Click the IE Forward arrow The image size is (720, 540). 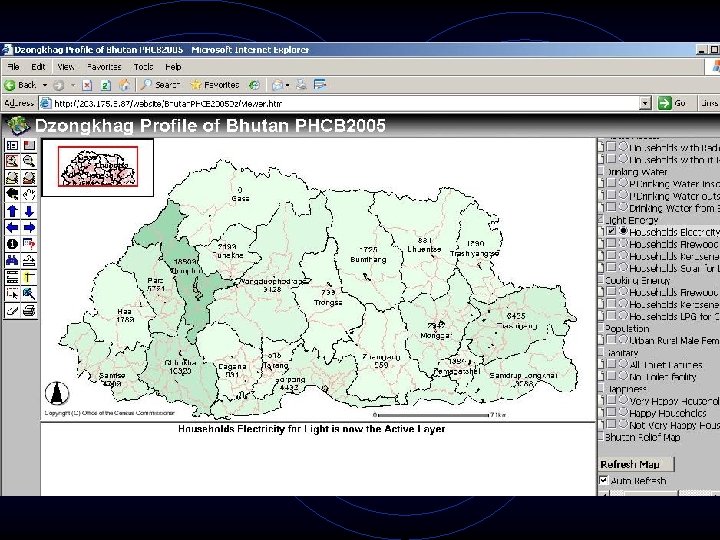pyautogui.click(x=59, y=85)
